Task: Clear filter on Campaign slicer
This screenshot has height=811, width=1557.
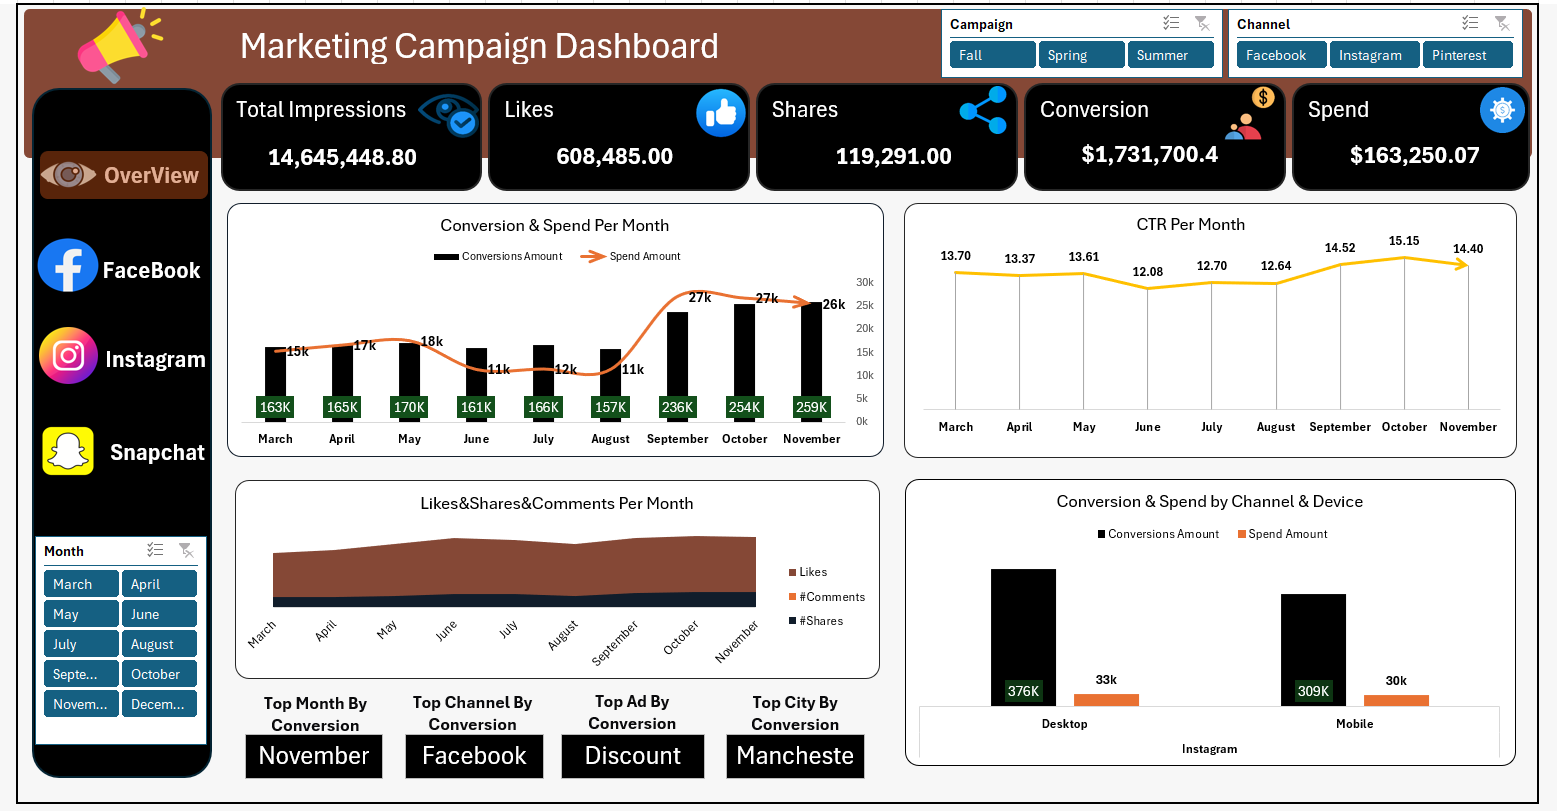Action: coord(1202,24)
